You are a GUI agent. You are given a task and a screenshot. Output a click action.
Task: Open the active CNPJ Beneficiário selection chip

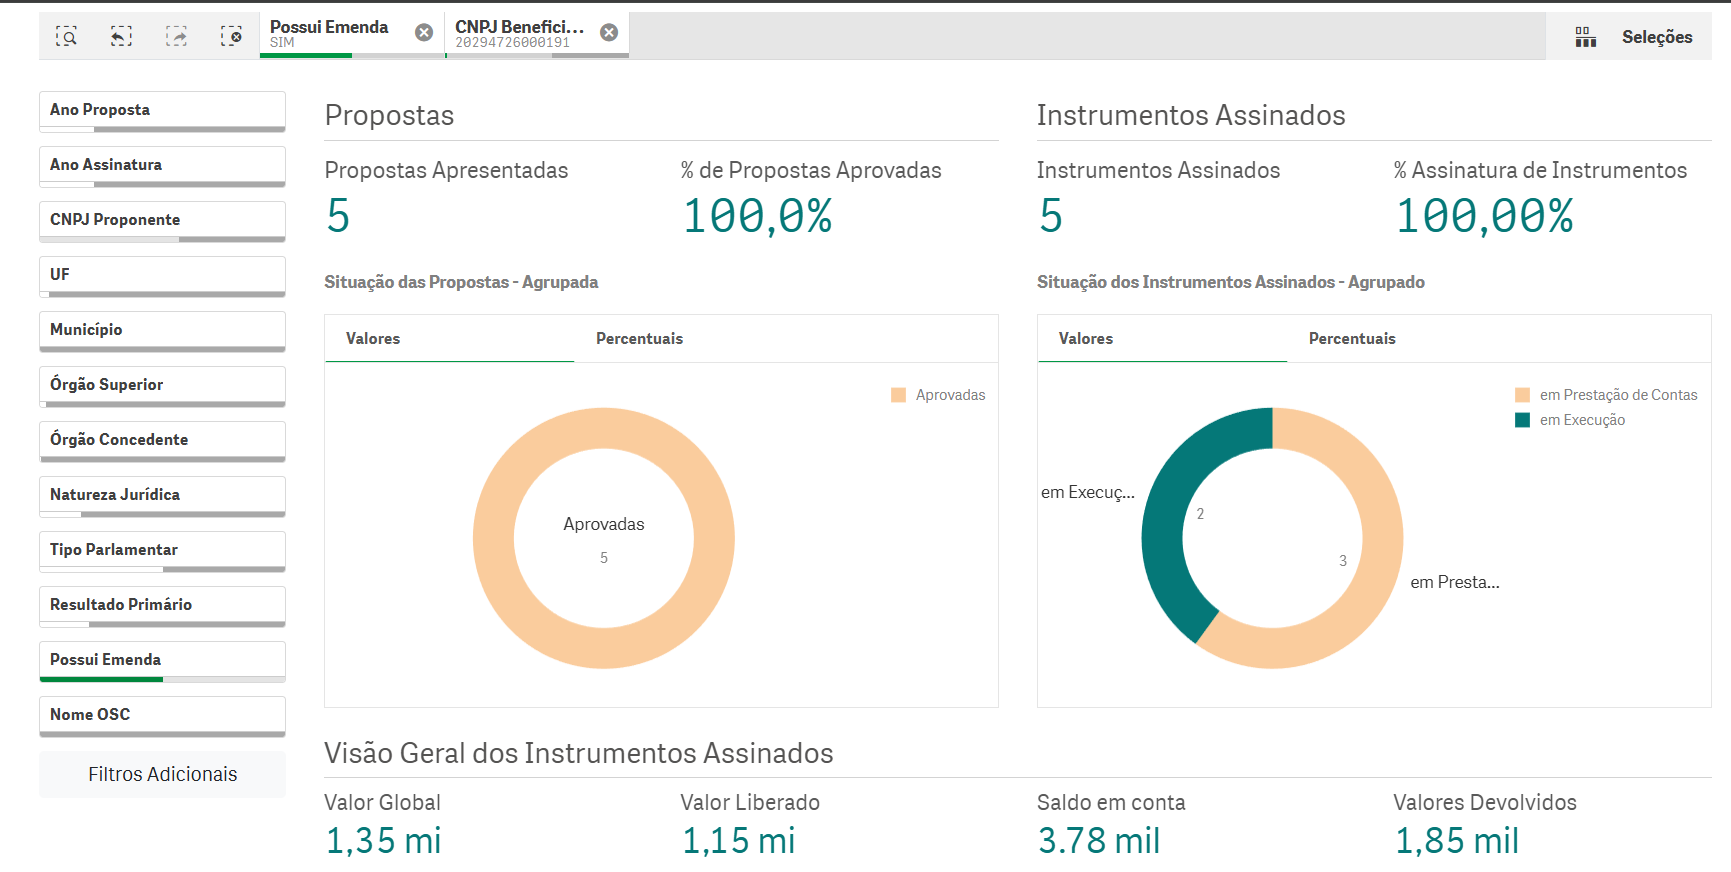519,34
